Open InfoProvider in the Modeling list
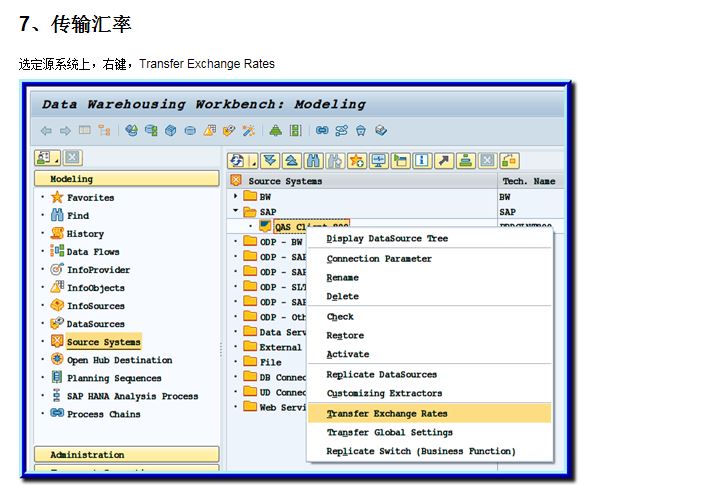This screenshot has width=706, height=499. coord(98,270)
